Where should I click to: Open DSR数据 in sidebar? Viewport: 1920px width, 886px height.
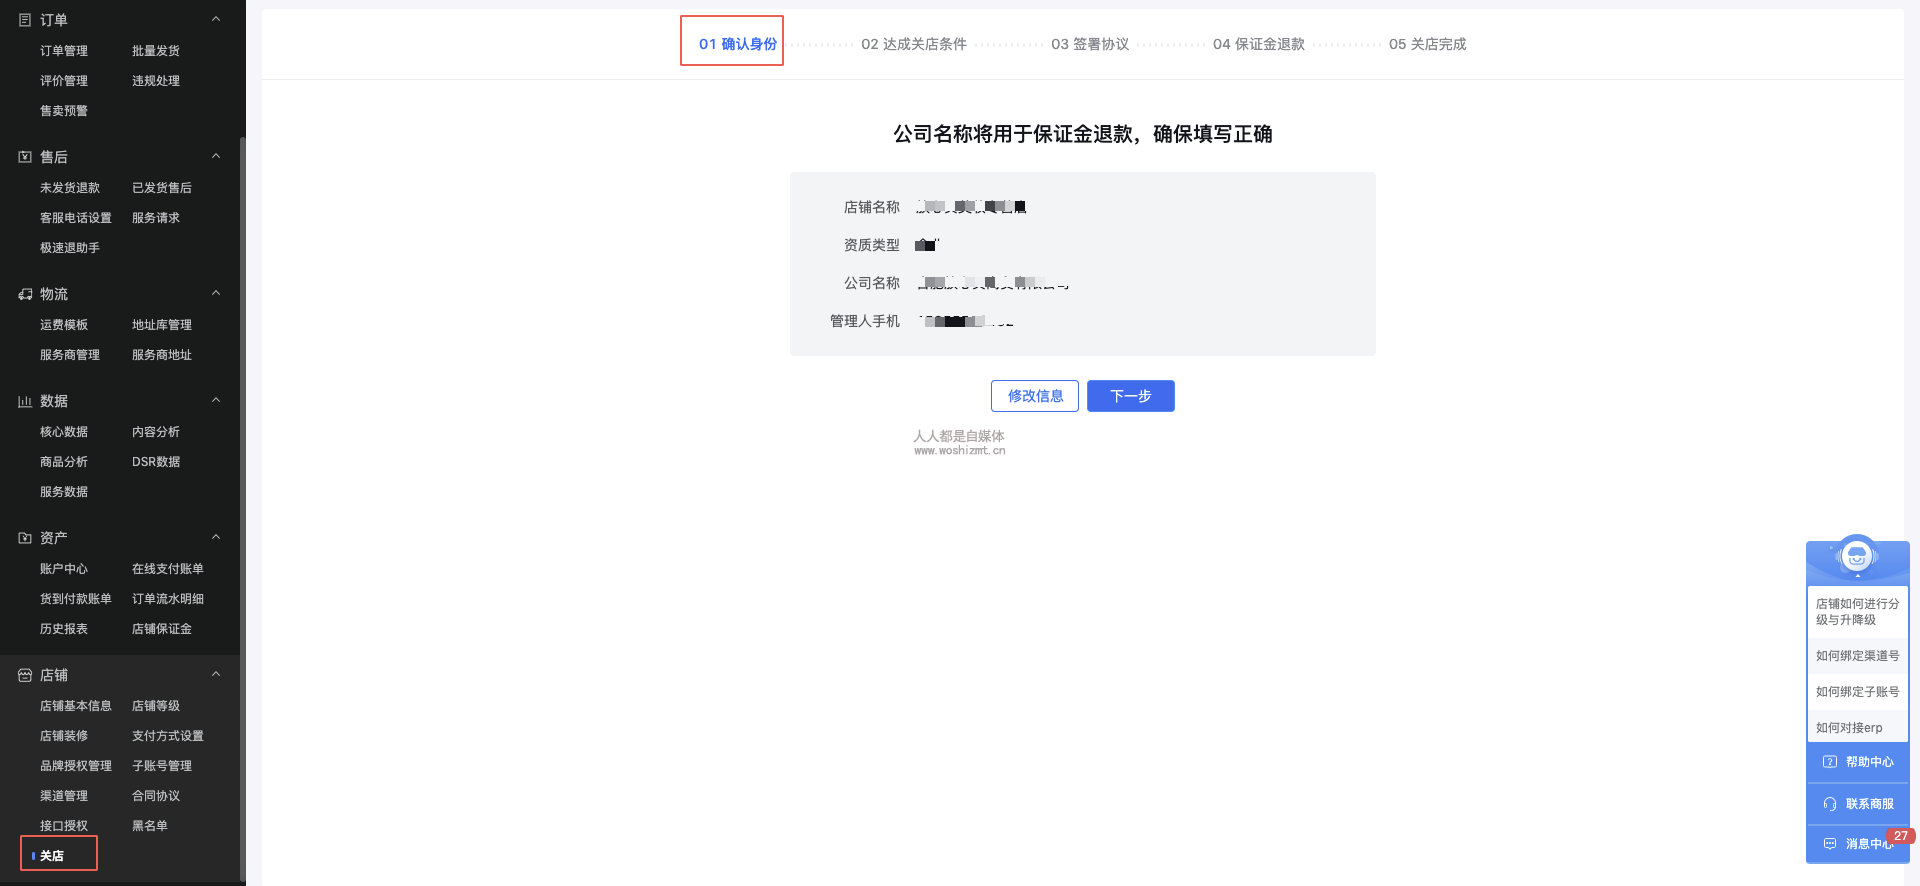[156, 462]
